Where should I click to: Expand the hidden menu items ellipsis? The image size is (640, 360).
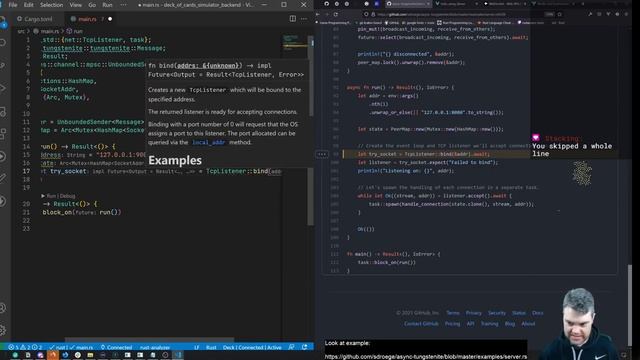[123, 5]
